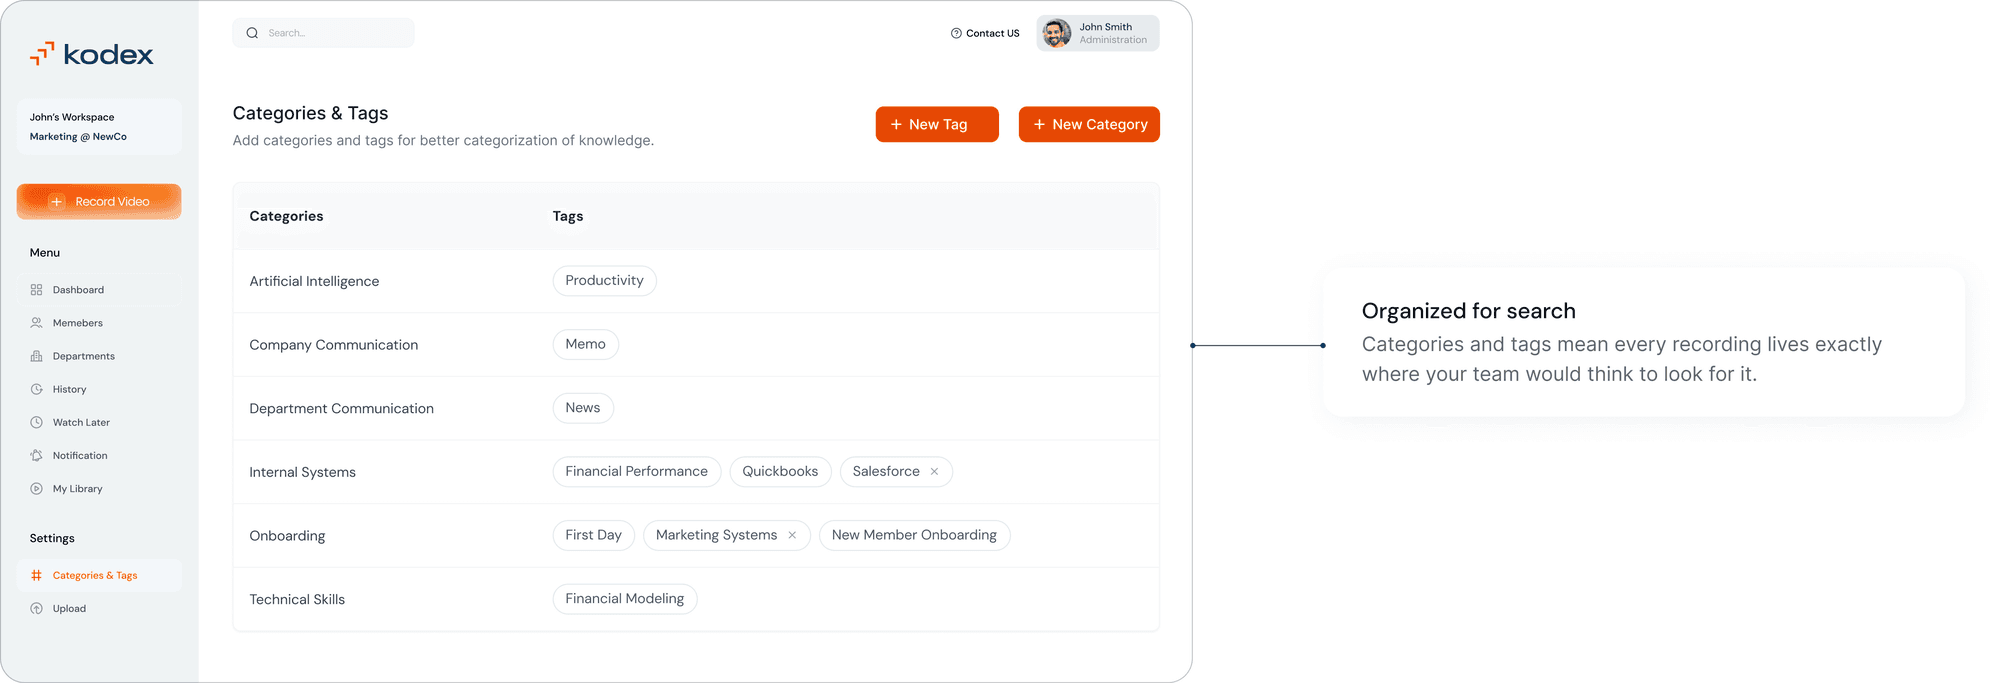Image resolution: width=2000 pixels, height=683 pixels.
Task: Remove the Salesforce tag with its x
Action: click(x=934, y=472)
